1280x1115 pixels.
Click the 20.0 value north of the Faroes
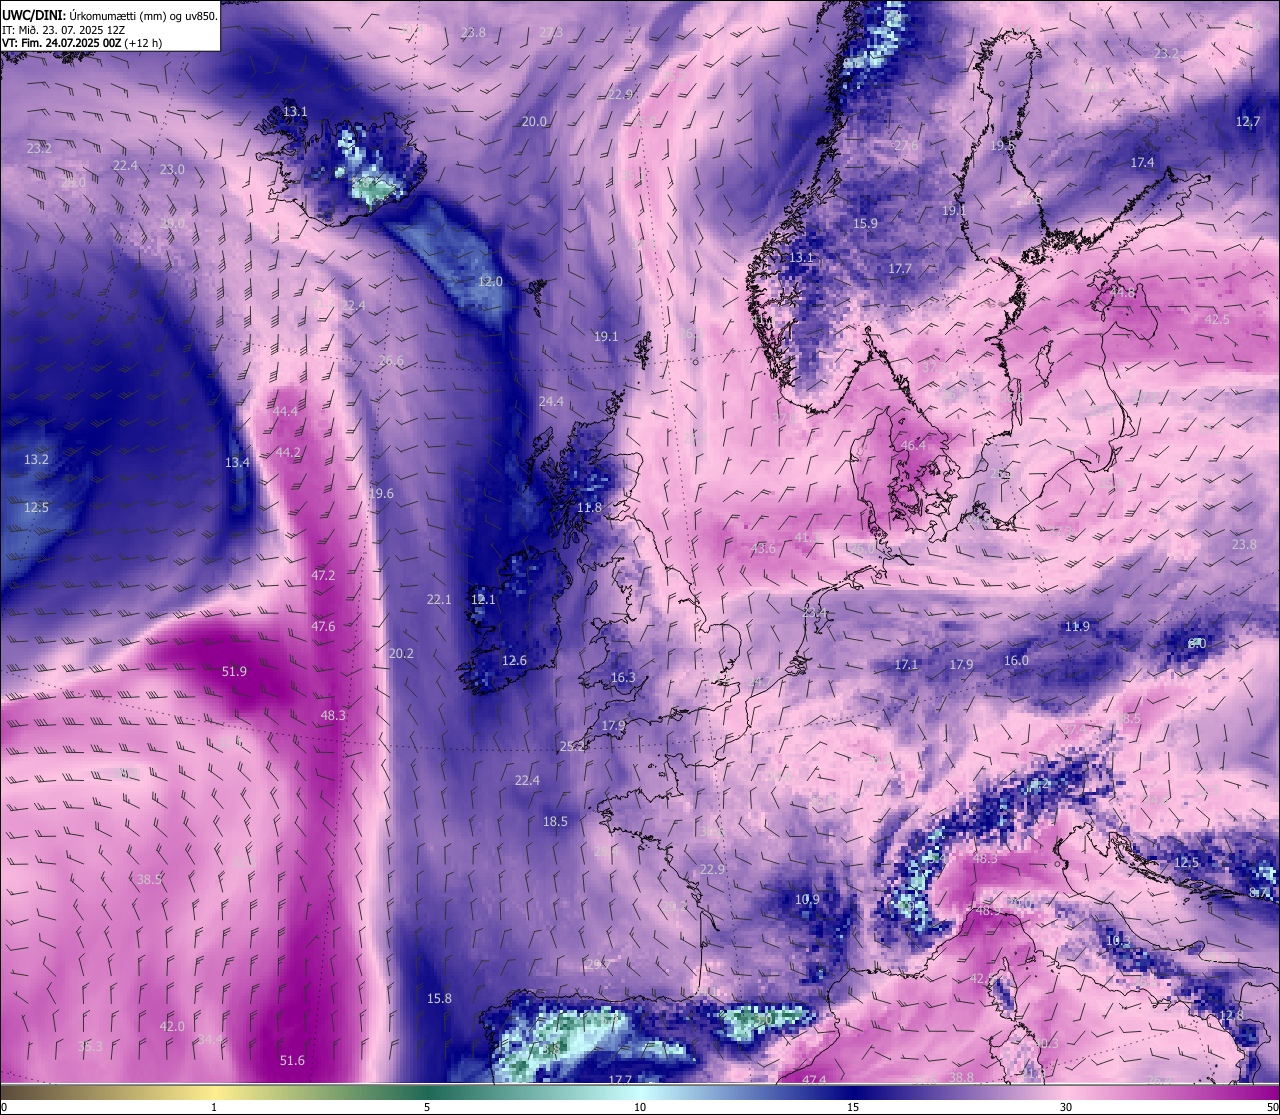pos(534,121)
